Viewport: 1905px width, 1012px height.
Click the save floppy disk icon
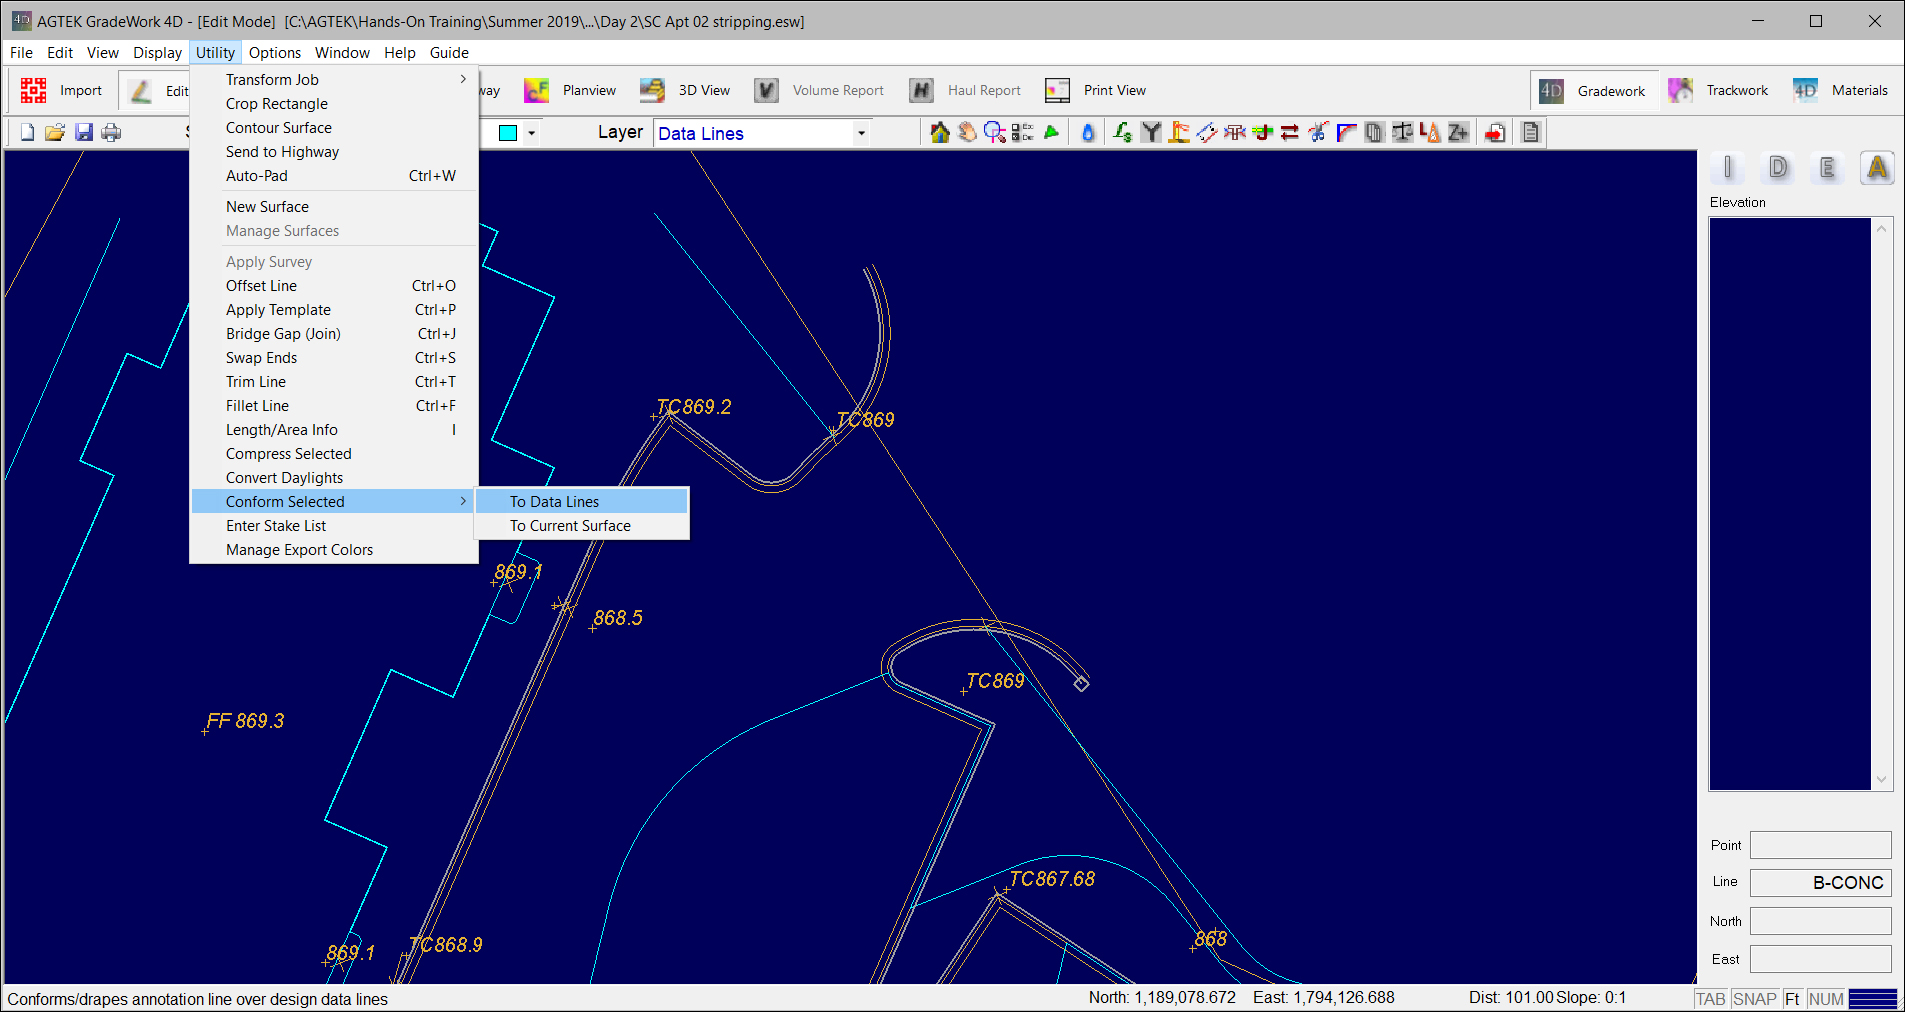pyautogui.click(x=84, y=133)
